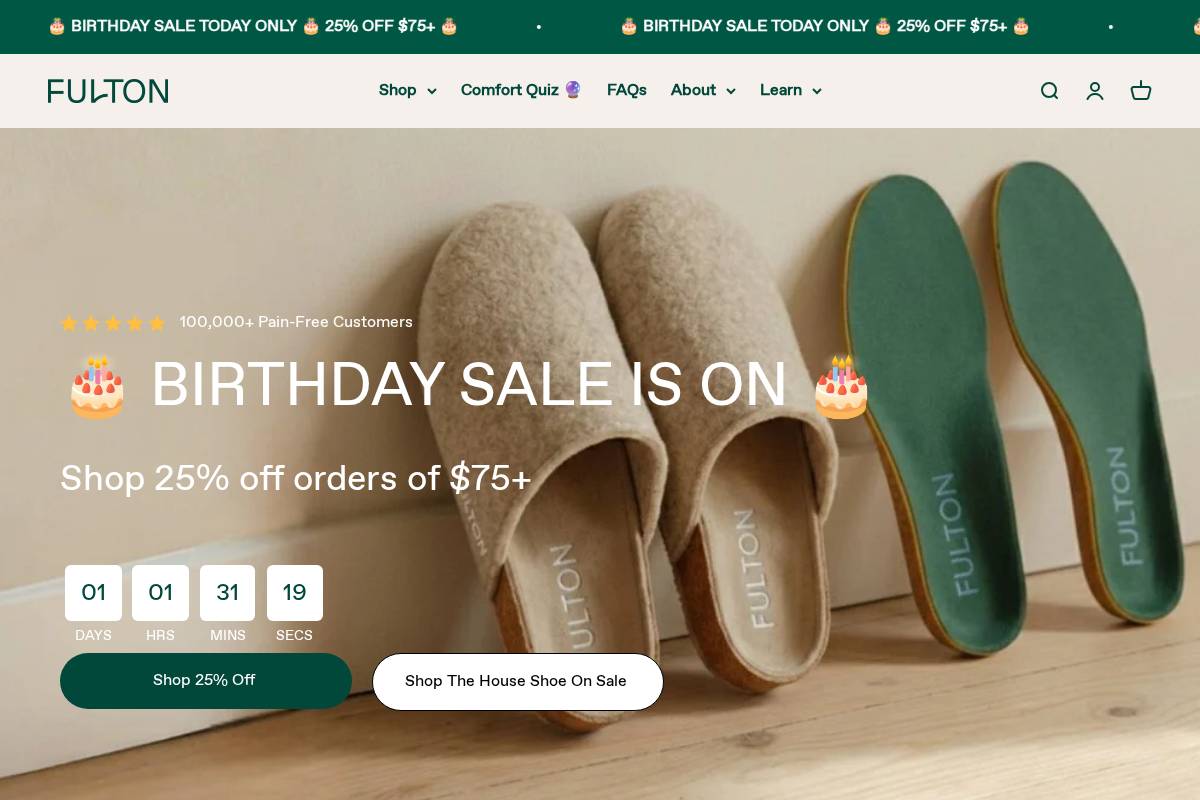The height and width of the screenshot is (800, 1200).
Task: Open the shopping cart icon
Action: pos(1141,91)
